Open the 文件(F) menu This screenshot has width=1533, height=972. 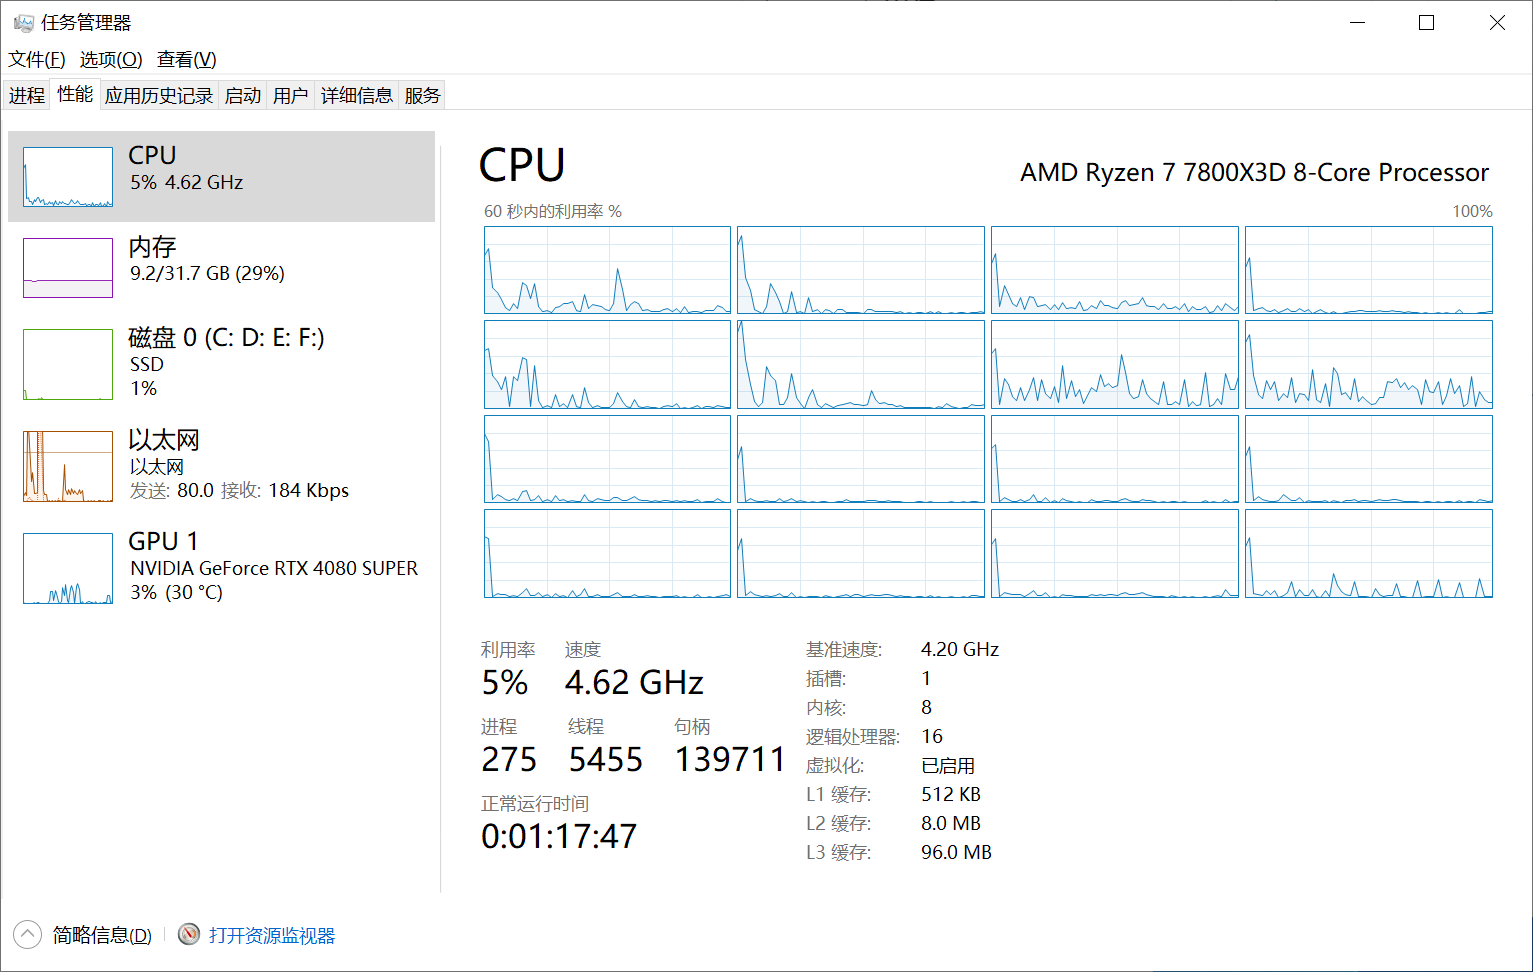37,59
